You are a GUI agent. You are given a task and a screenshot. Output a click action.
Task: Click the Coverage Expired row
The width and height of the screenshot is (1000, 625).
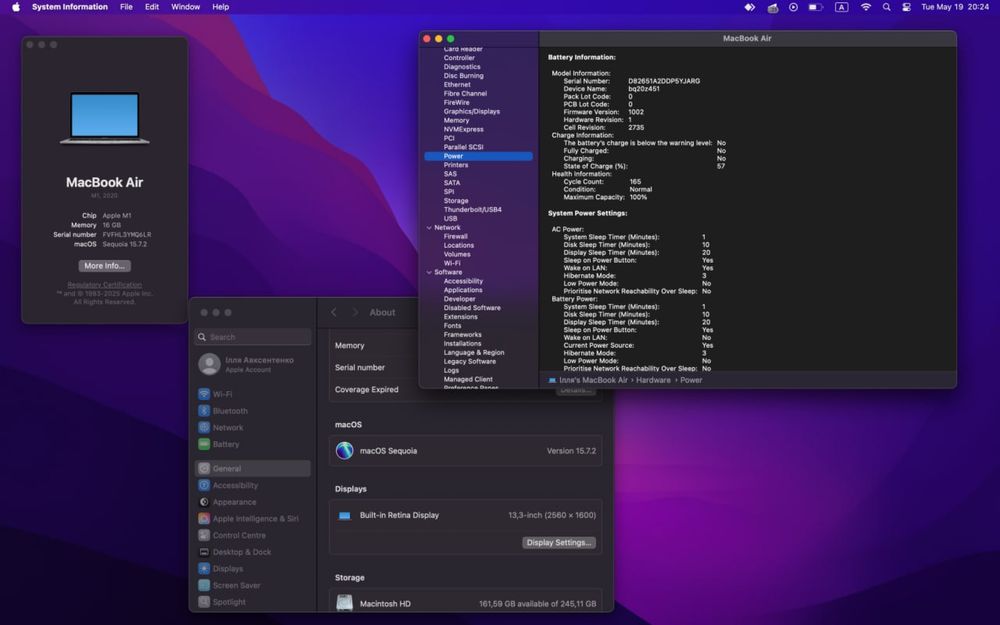point(465,390)
